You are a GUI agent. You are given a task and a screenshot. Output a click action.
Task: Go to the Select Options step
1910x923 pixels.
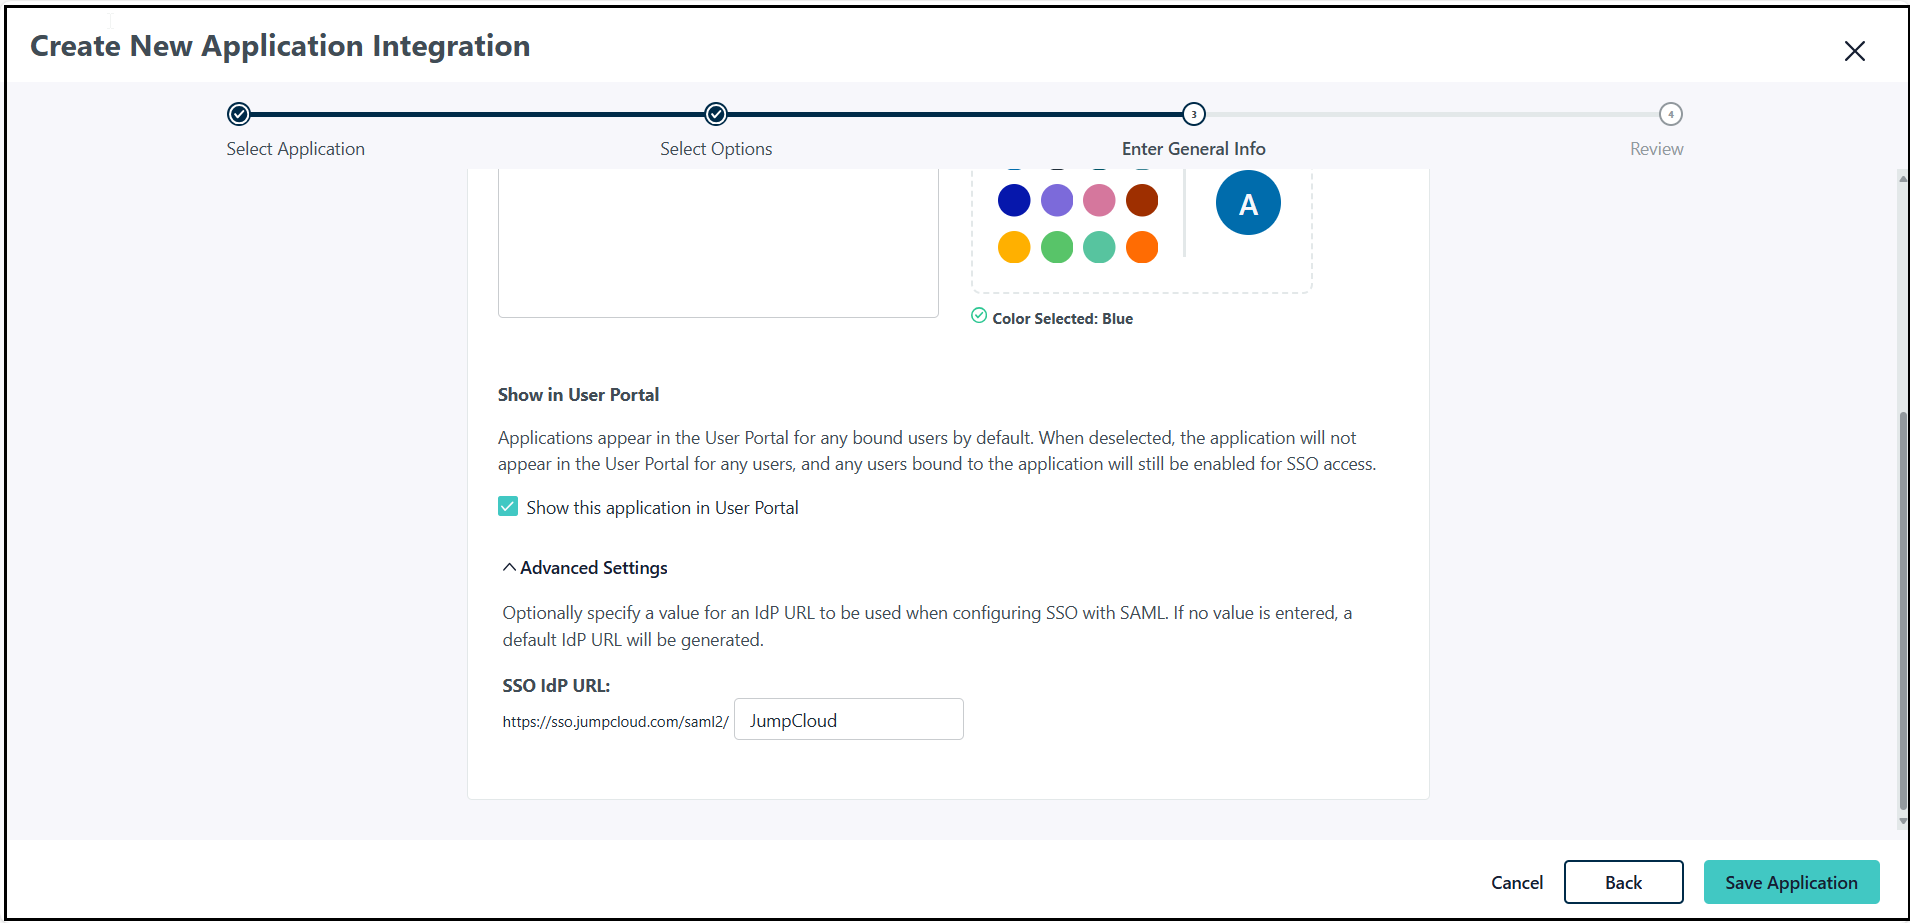click(716, 114)
